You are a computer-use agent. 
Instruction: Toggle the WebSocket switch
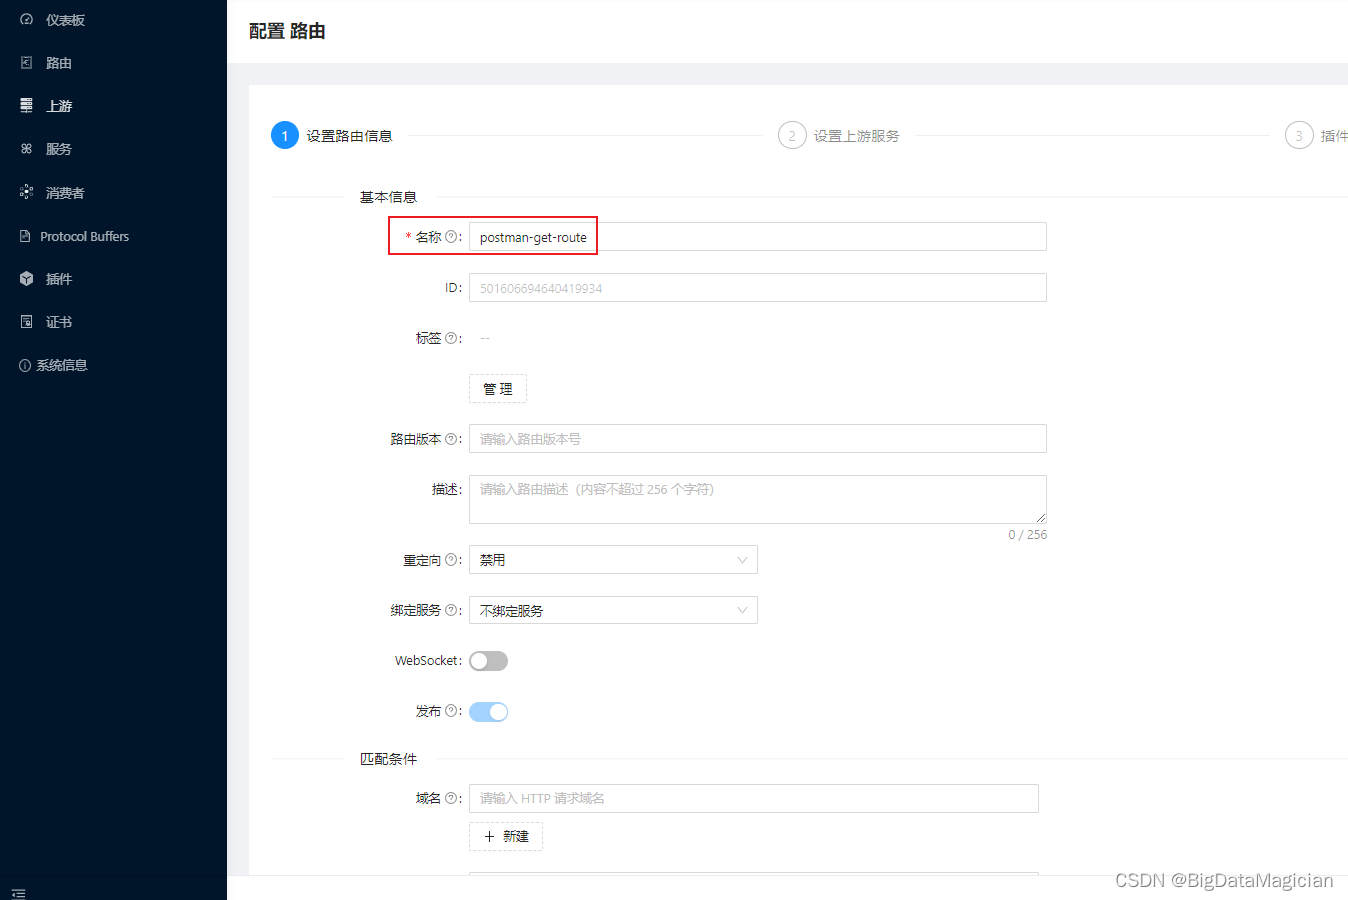coord(489,661)
